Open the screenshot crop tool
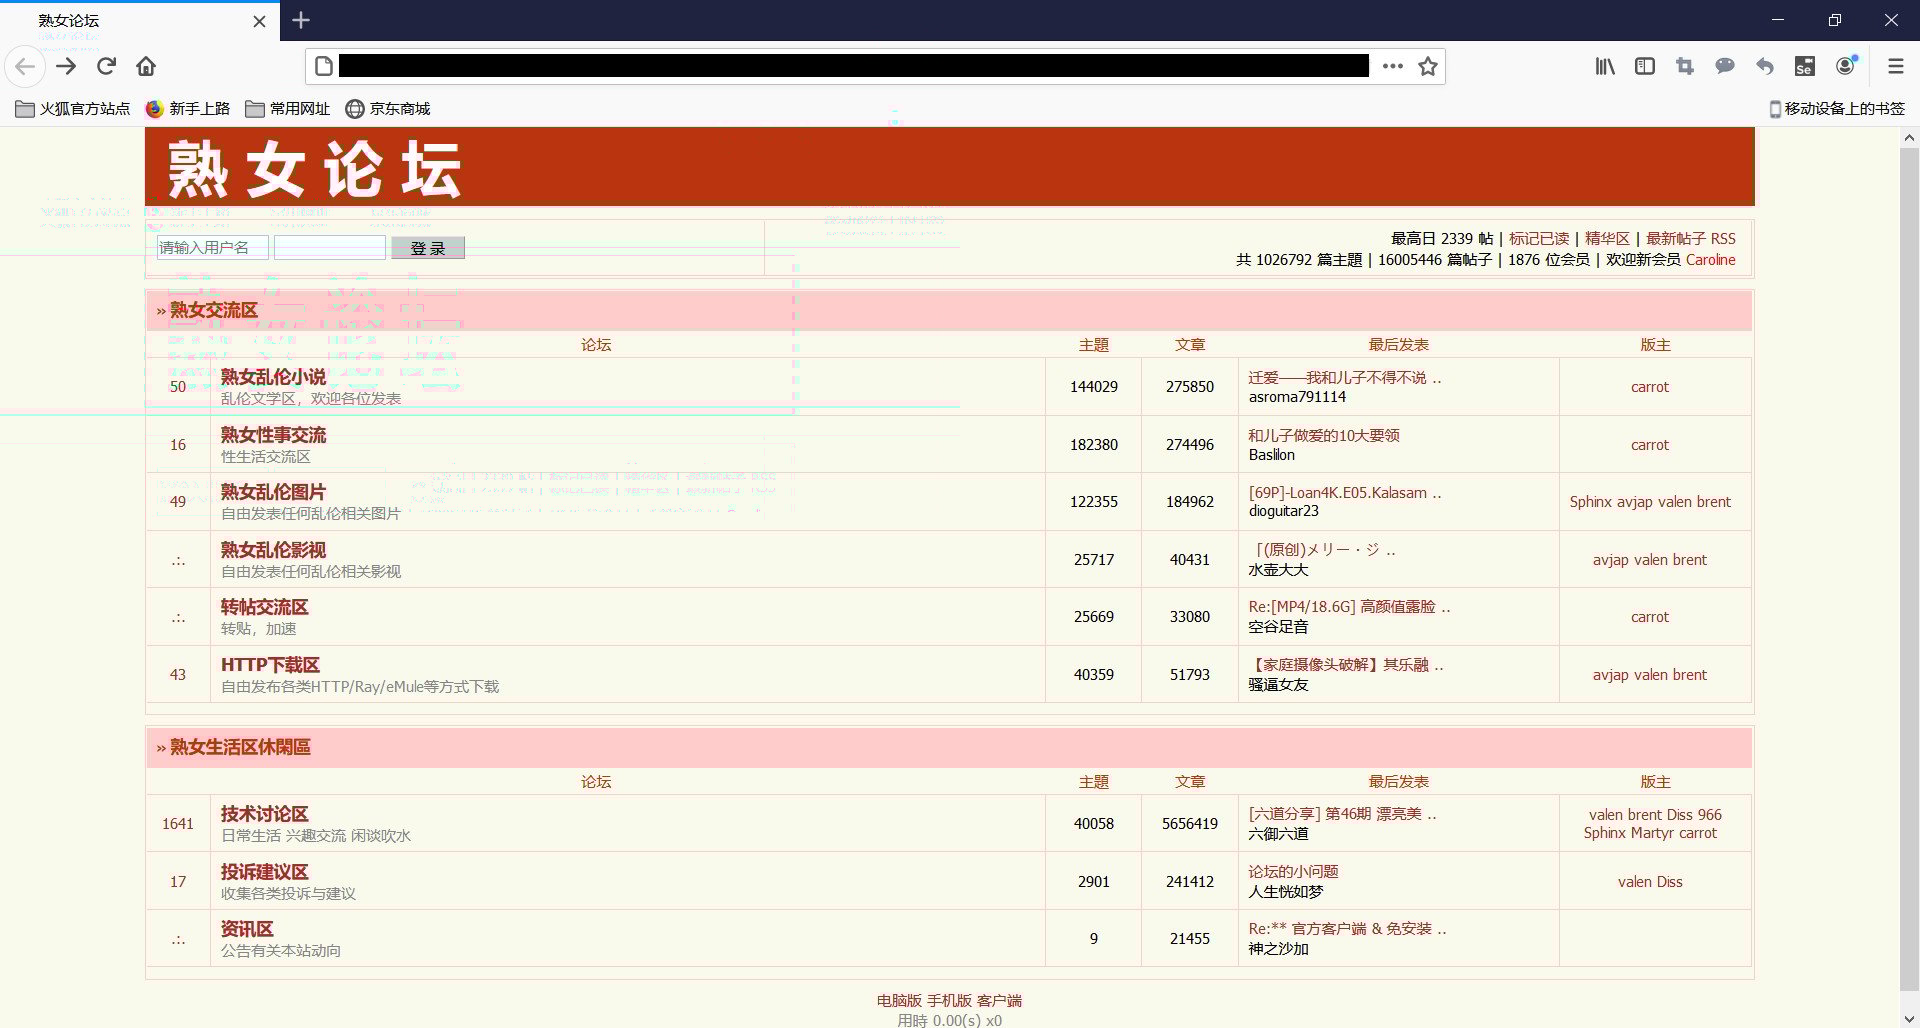The height and width of the screenshot is (1028, 1920). (x=1685, y=66)
